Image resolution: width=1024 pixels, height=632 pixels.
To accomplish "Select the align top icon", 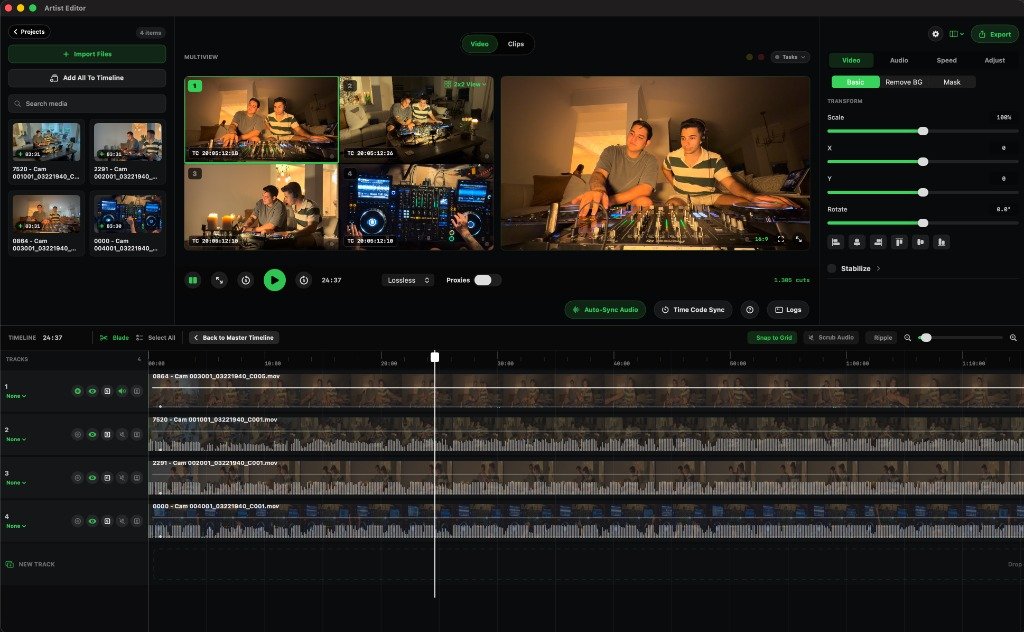I will (899, 242).
